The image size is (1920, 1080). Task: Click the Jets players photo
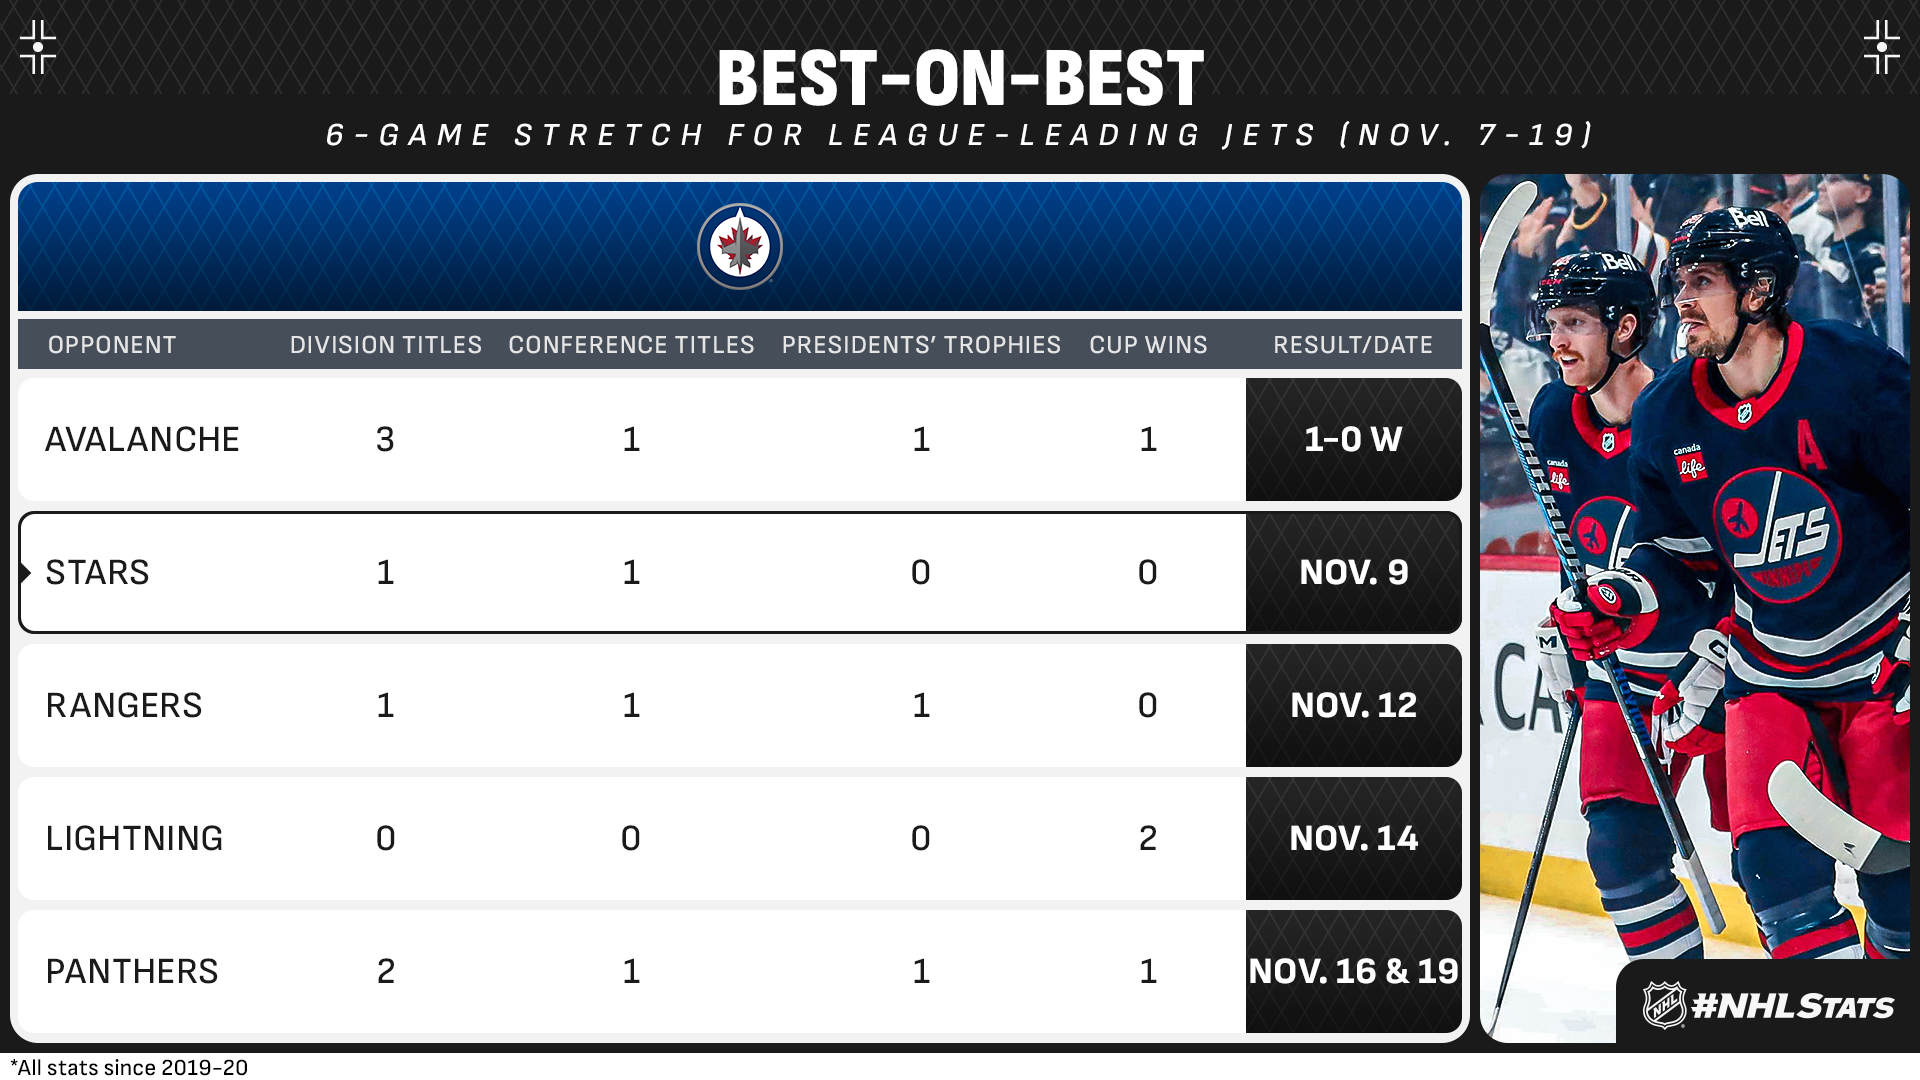click(1694, 560)
